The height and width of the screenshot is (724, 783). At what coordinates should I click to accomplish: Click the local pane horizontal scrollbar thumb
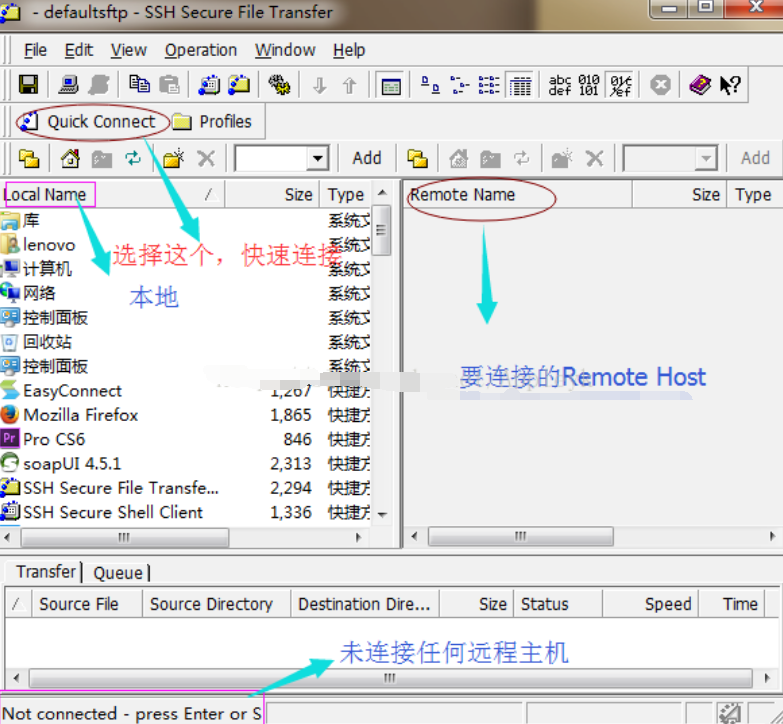tap(124, 537)
